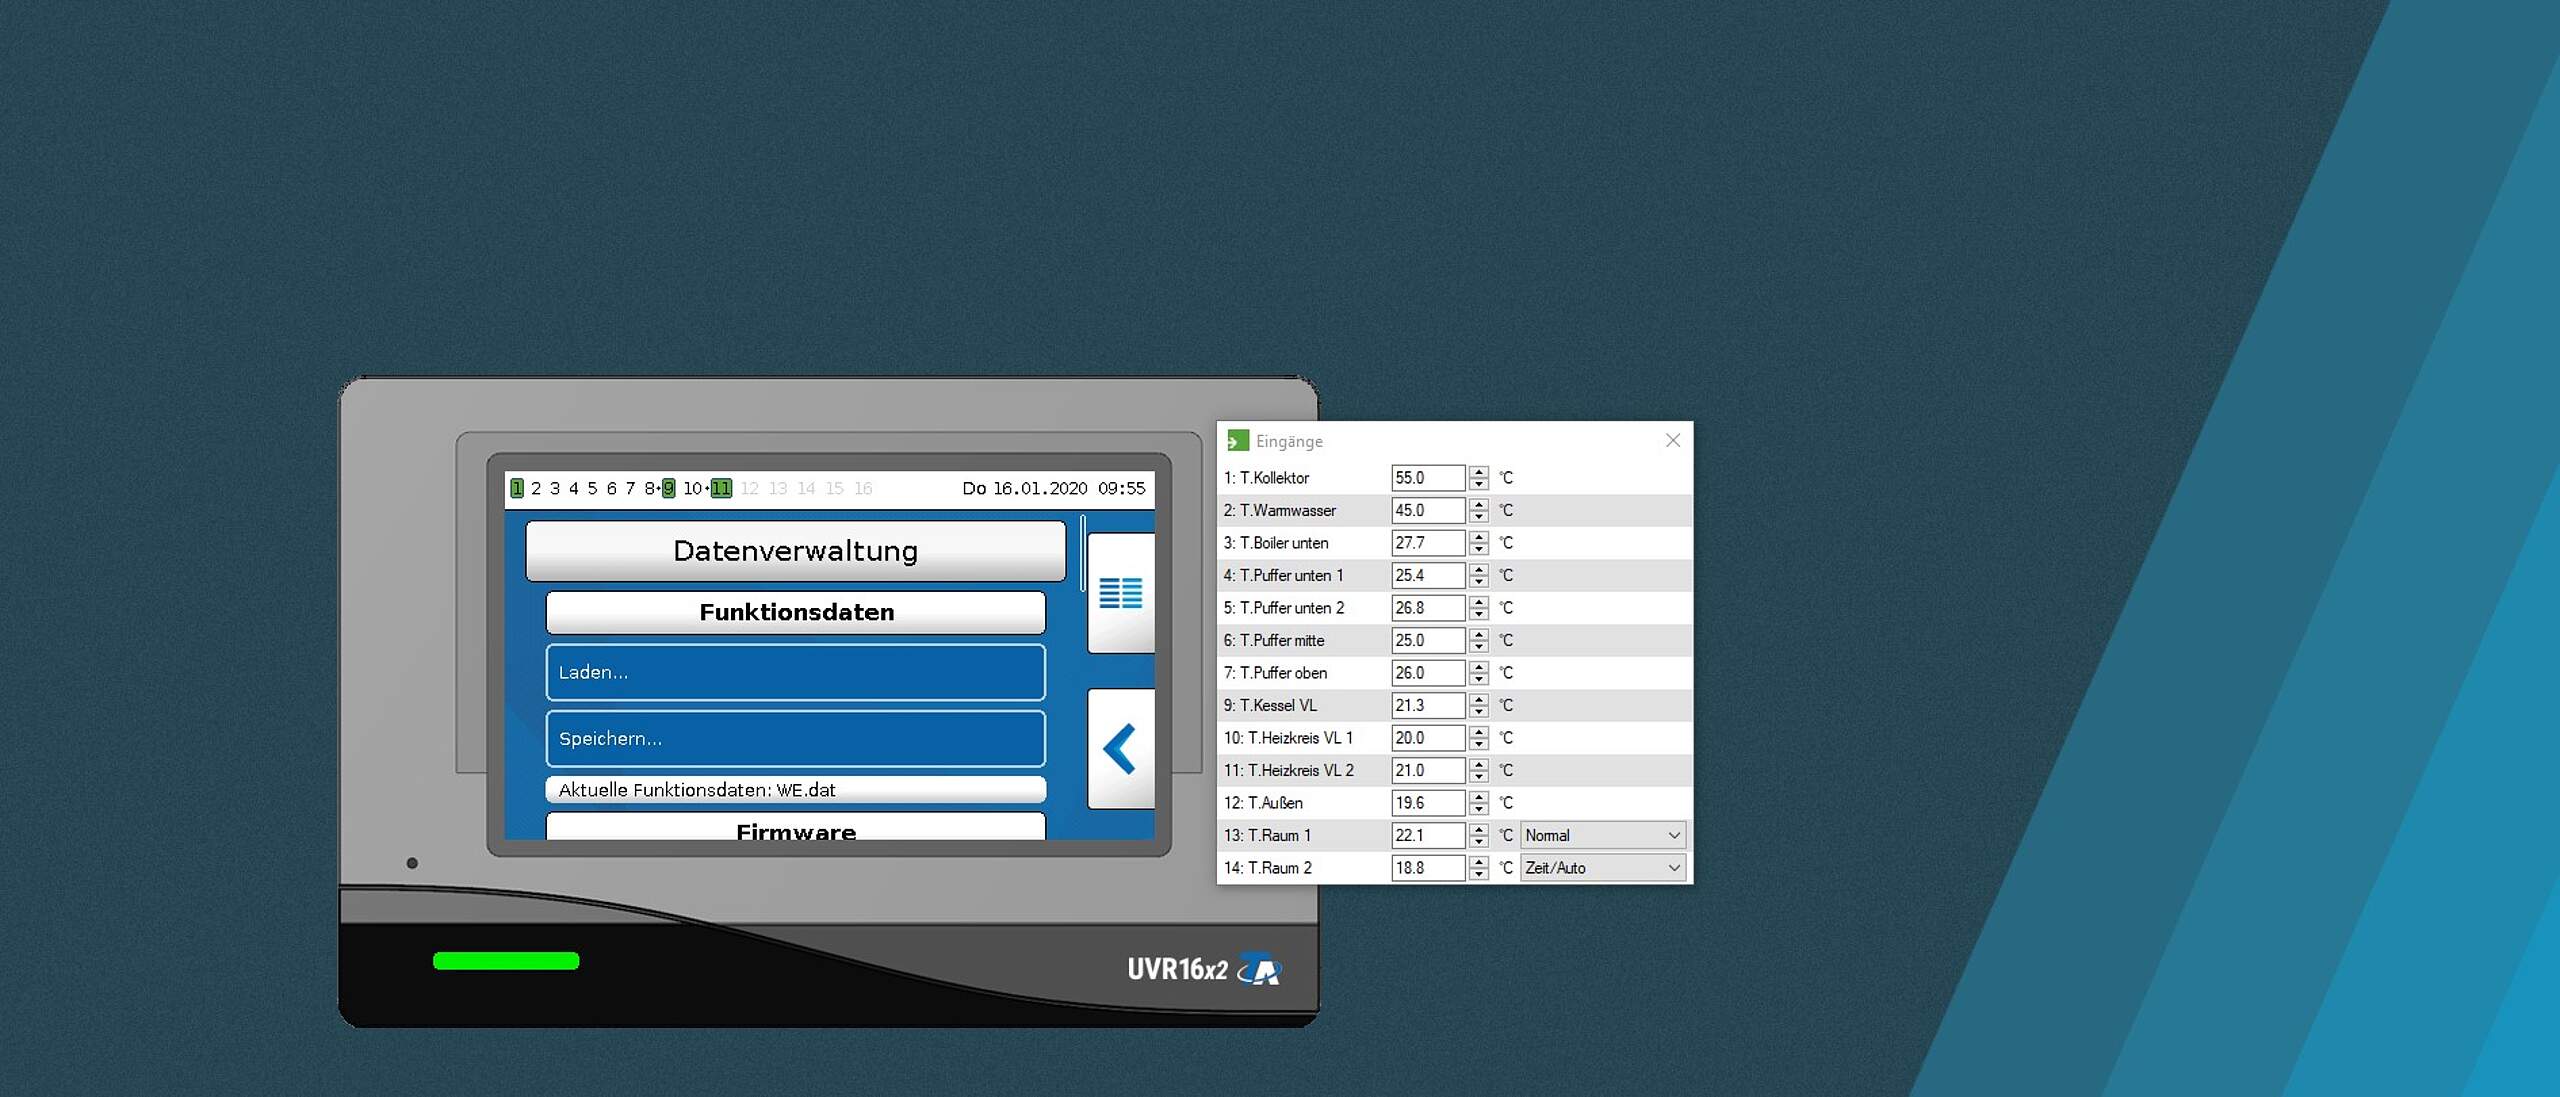Select green output indicator 1
The image size is (2560, 1097).
517,488
